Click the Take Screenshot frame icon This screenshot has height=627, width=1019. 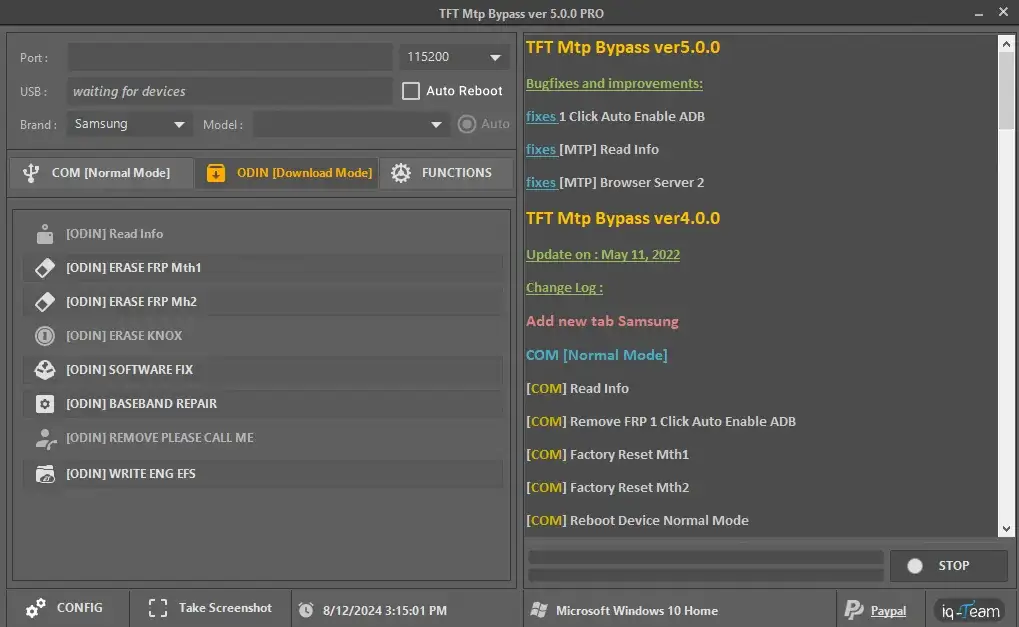coord(158,608)
